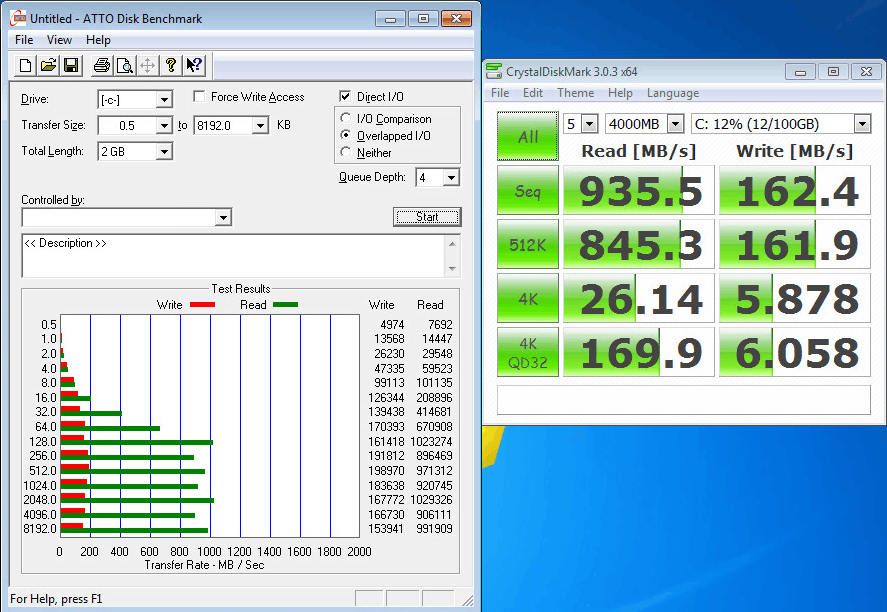887x612 pixels.
Task: Click the New file toolbar icon
Action: click(x=26, y=66)
